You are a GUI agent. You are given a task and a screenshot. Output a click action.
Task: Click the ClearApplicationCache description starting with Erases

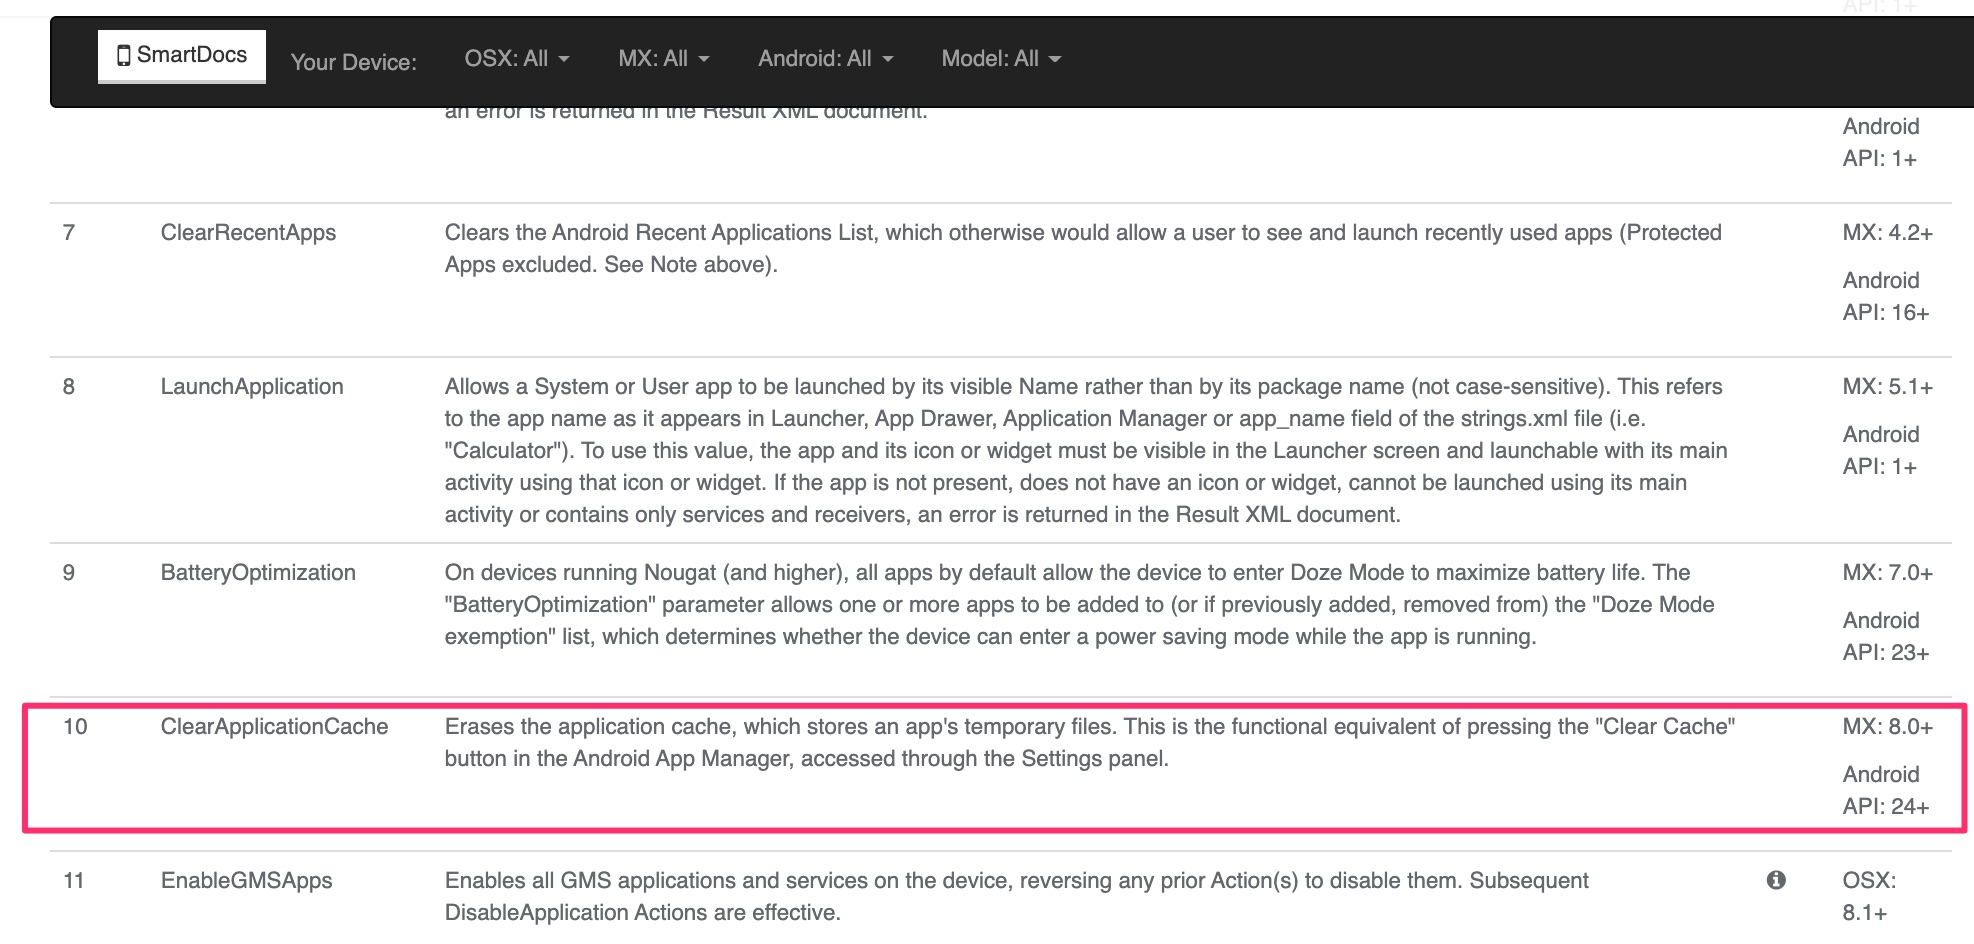1088,742
